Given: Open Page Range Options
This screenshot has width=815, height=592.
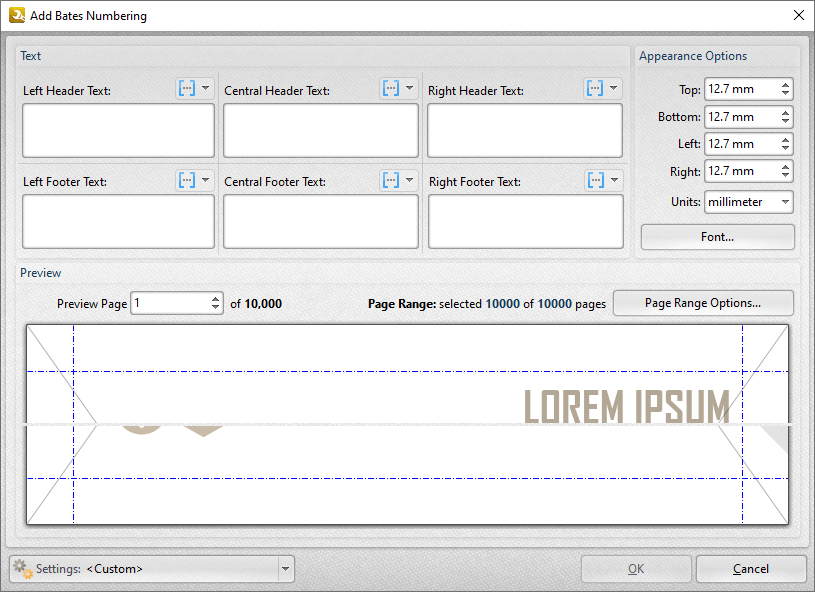Looking at the screenshot, I should (x=703, y=303).
